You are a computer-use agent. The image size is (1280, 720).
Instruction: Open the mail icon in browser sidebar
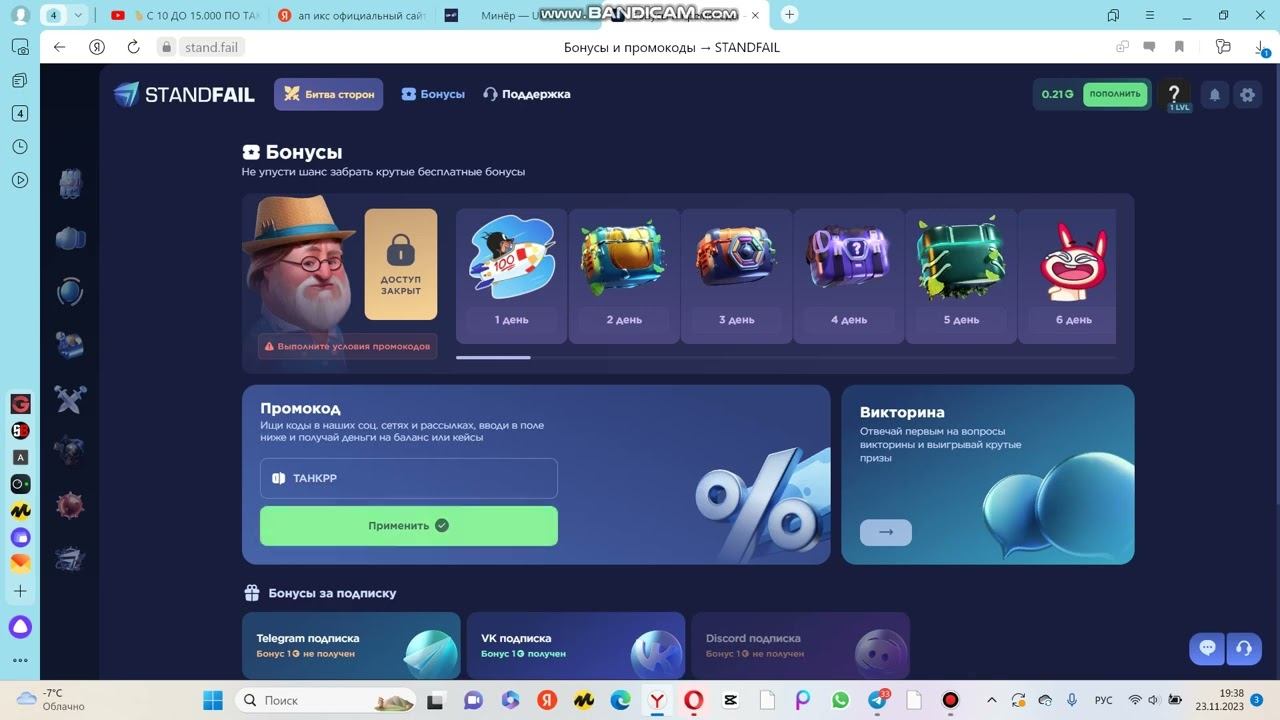(x=20, y=563)
